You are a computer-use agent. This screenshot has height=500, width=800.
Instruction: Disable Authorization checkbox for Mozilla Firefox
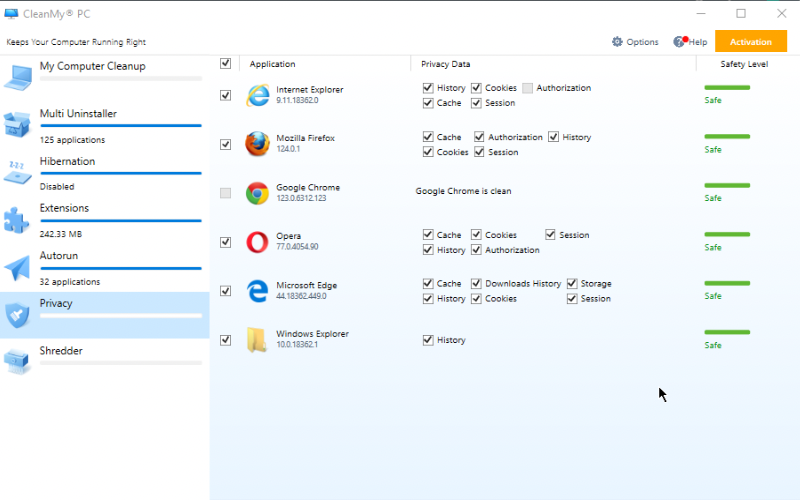(479, 137)
